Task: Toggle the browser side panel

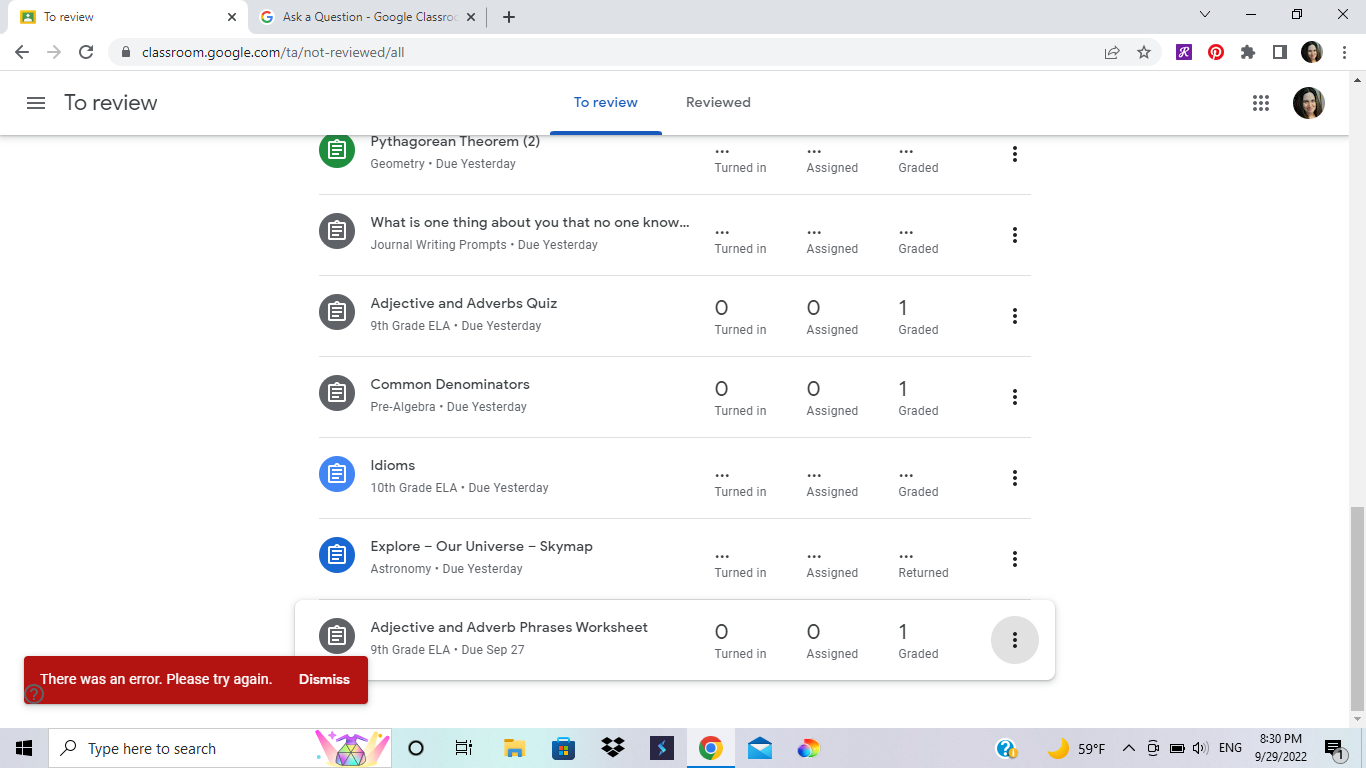Action: [x=1280, y=52]
